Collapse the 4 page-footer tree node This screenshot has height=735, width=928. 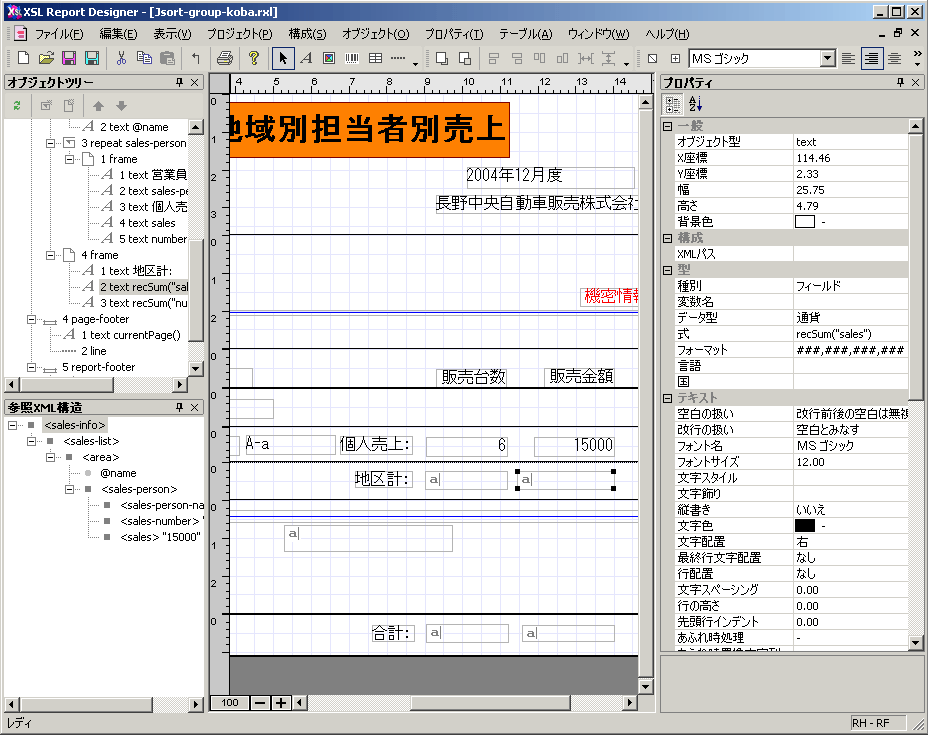pyautogui.click(x=31, y=319)
